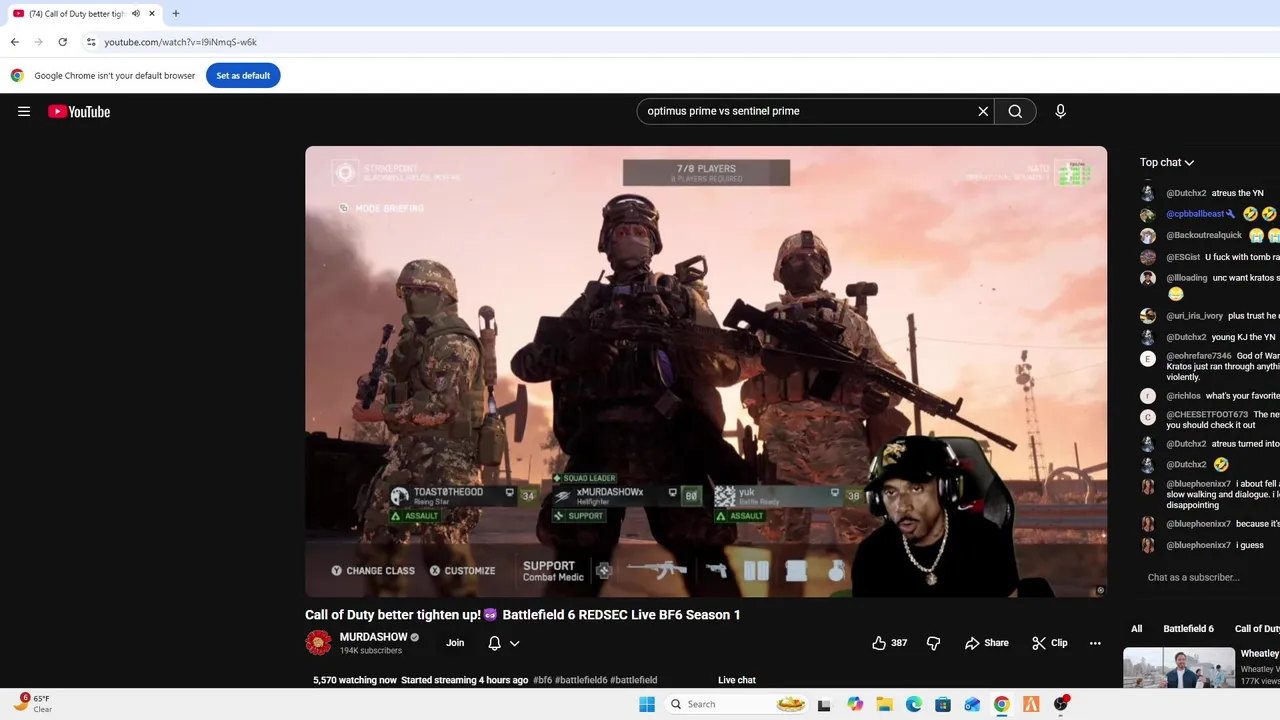The image size is (1280, 720).
Task: Open OBS Studio from the taskbar
Action: 1060,704
